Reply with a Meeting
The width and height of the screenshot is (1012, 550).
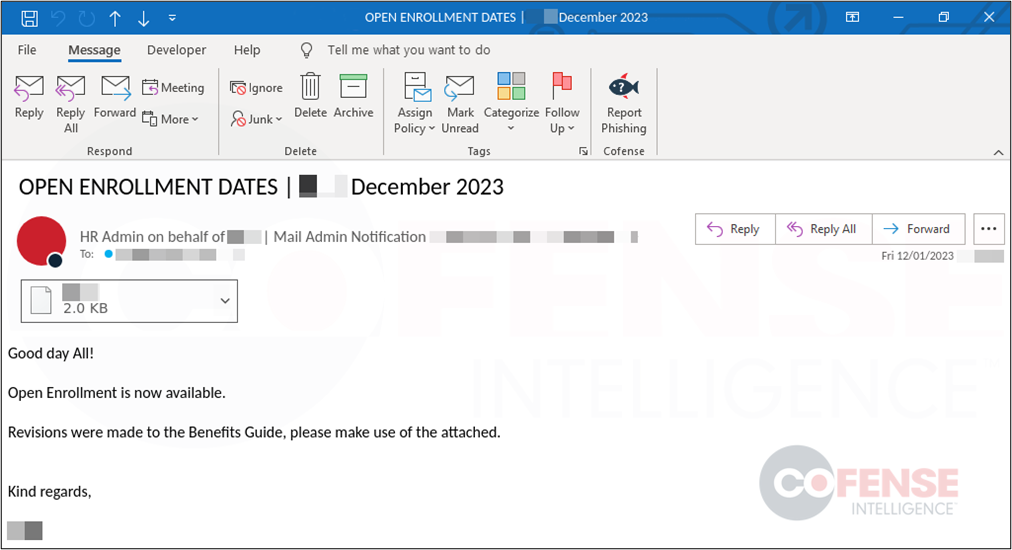coord(173,87)
